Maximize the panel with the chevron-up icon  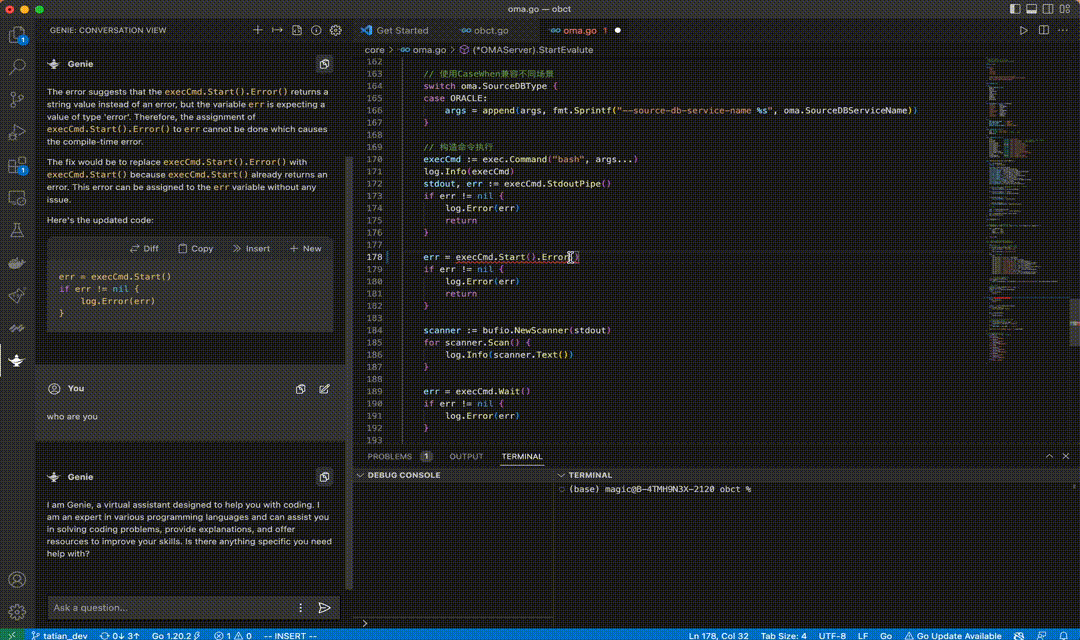pos(1048,456)
